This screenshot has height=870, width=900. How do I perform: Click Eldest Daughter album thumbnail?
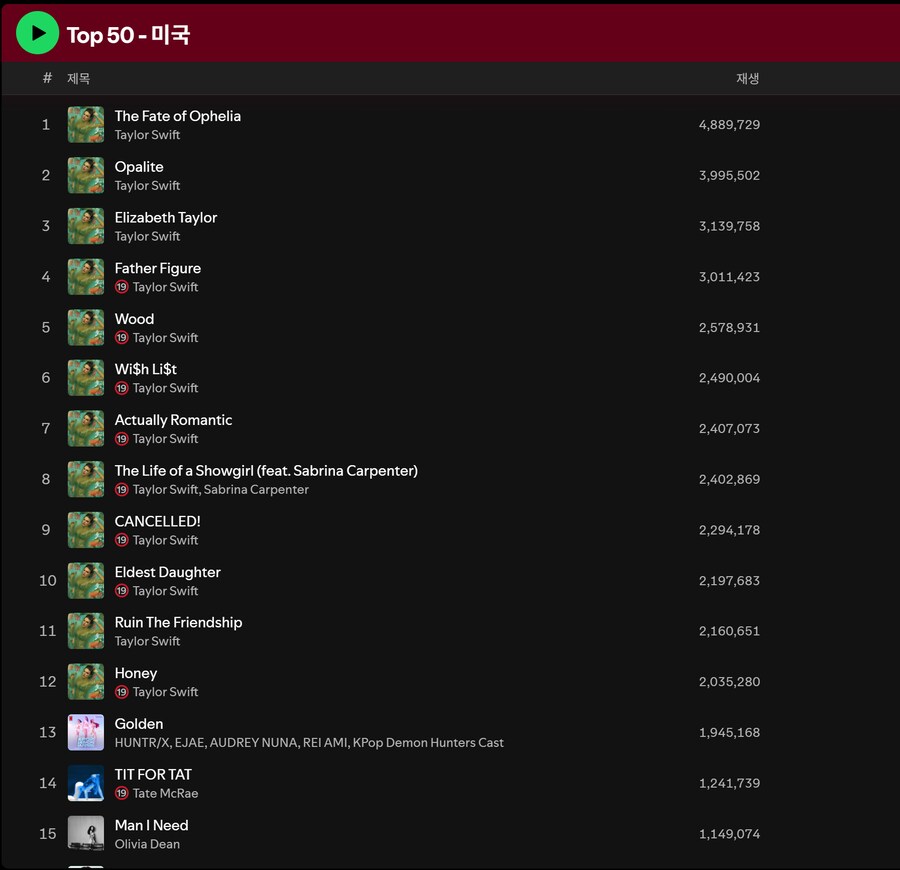(x=86, y=581)
